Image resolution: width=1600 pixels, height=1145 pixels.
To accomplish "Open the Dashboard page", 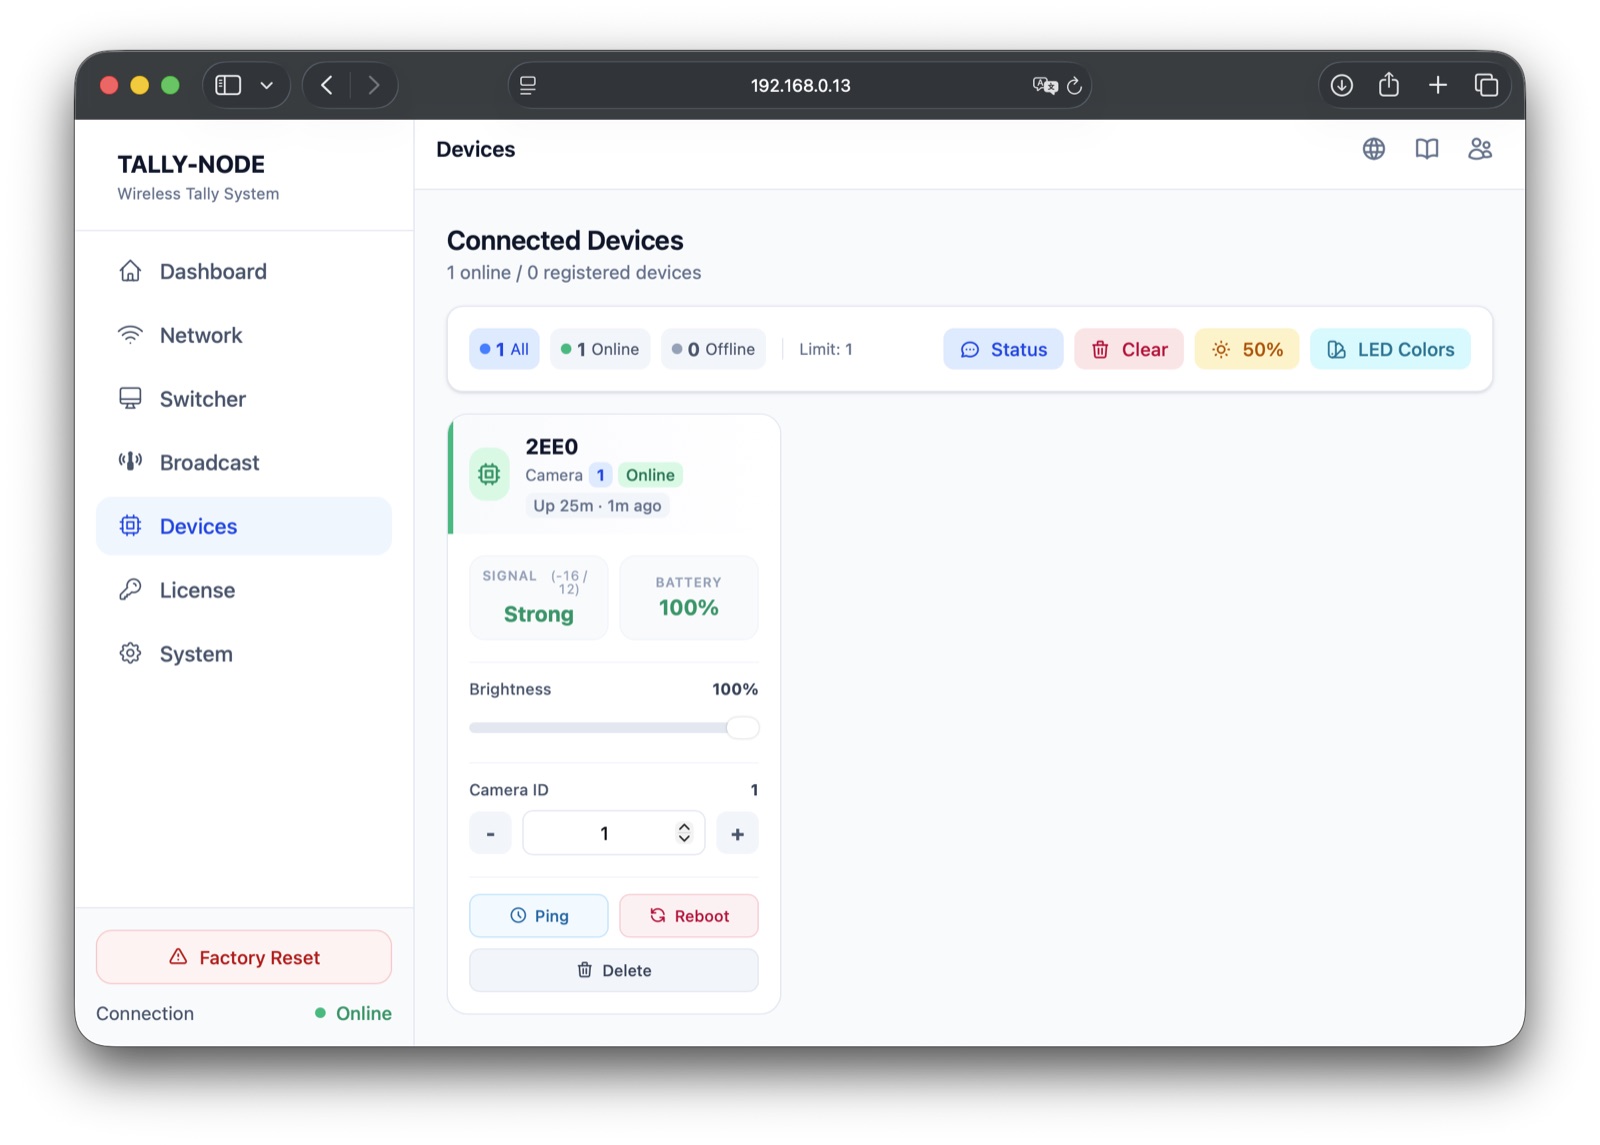I will click(244, 271).
